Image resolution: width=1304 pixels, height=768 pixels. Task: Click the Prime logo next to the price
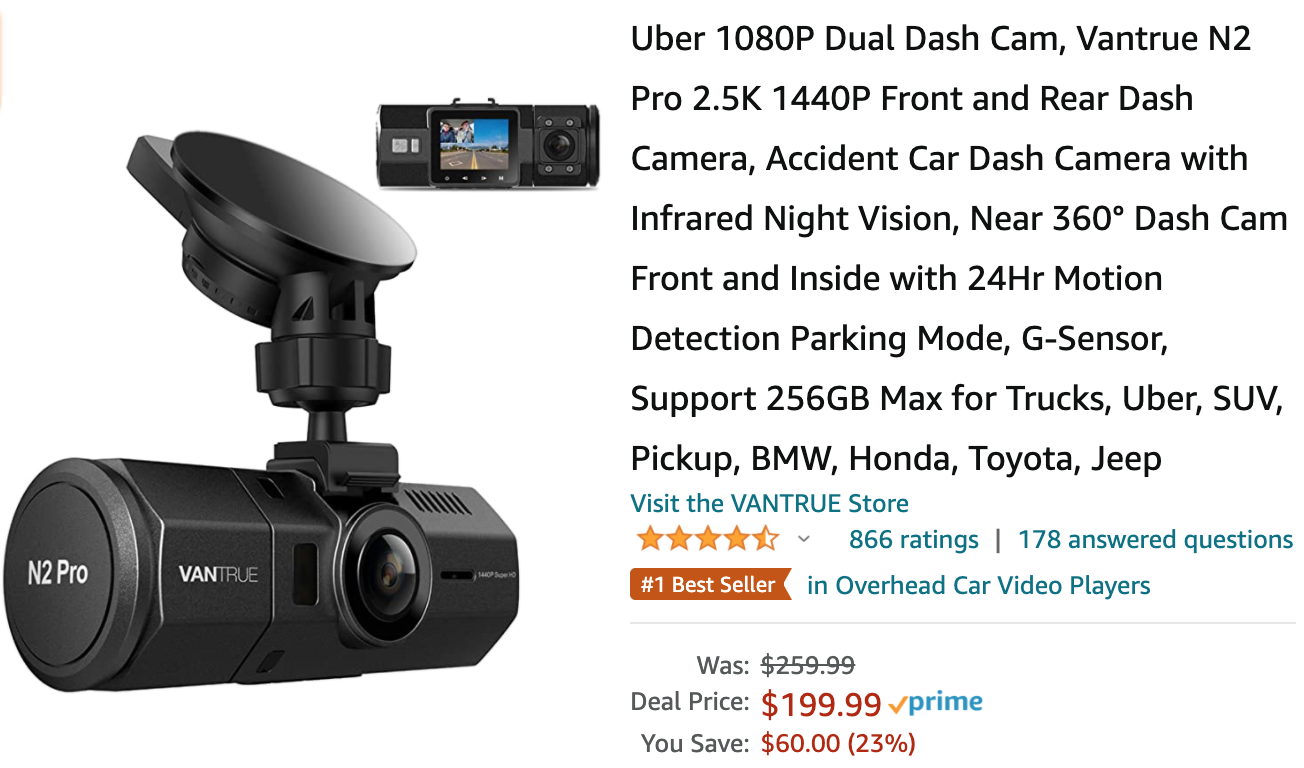point(936,703)
